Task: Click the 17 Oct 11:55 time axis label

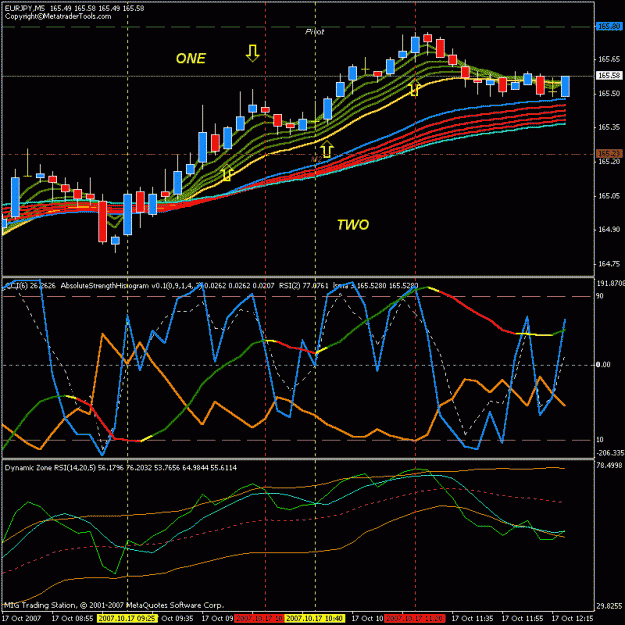Action: pyautogui.click(x=522, y=619)
